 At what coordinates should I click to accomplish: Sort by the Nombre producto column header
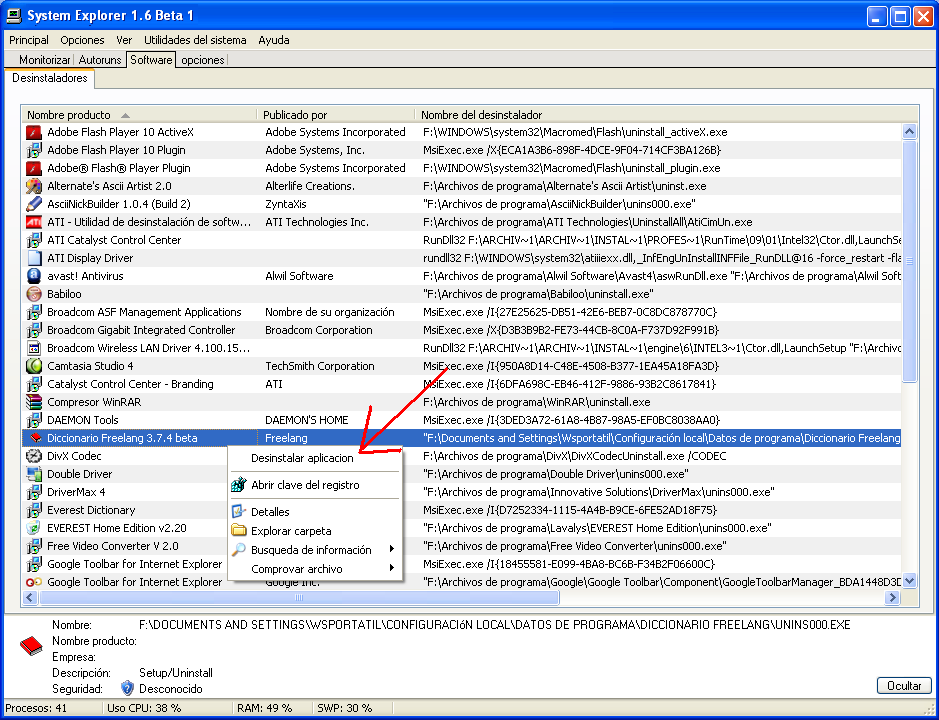click(x=140, y=114)
